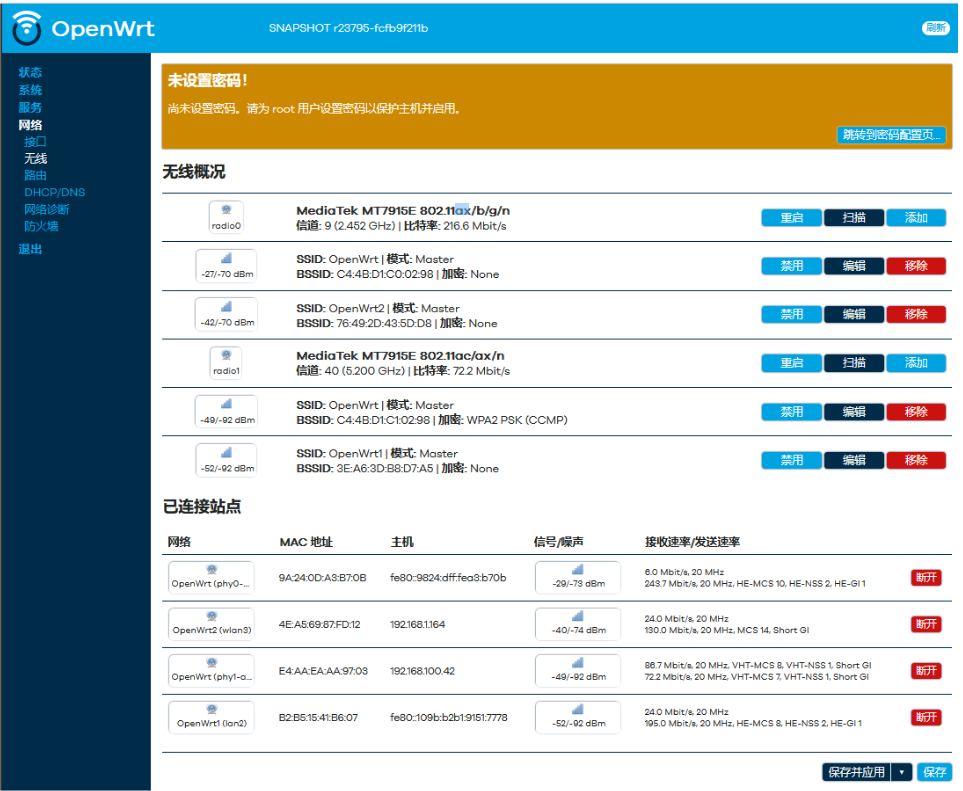The width and height of the screenshot is (963, 791).
Task: Disable the WPA2 PSK OpenWrt network
Action: coord(791,411)
